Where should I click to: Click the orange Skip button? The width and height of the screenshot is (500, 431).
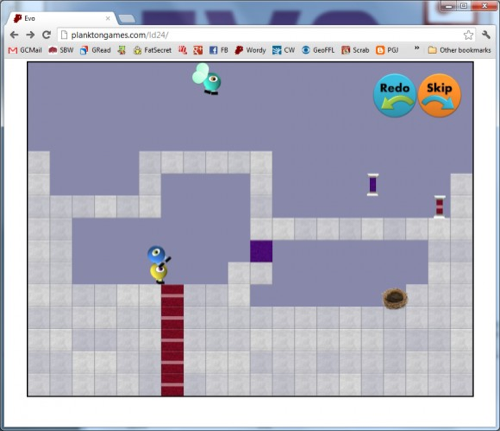coord(439,95)
